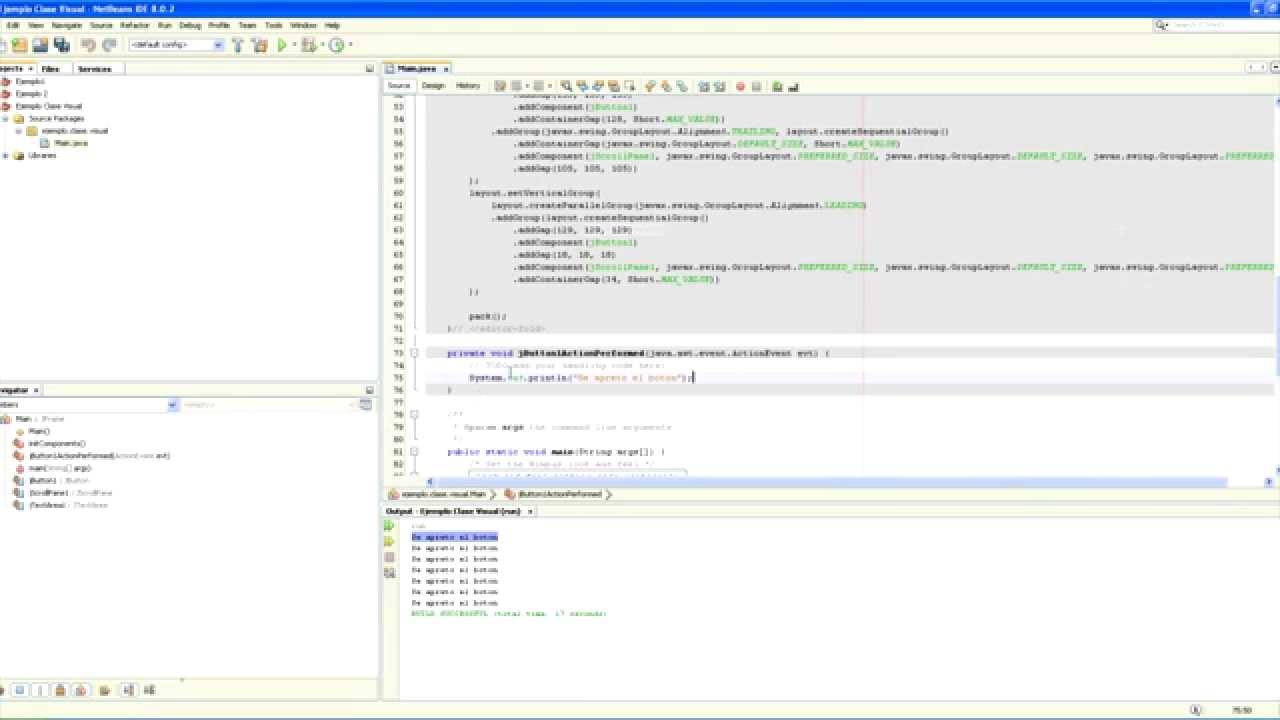Click the Find Selection magnifier icon
The width and height of the screenshot is (1280, 720).
pos(565,86)
